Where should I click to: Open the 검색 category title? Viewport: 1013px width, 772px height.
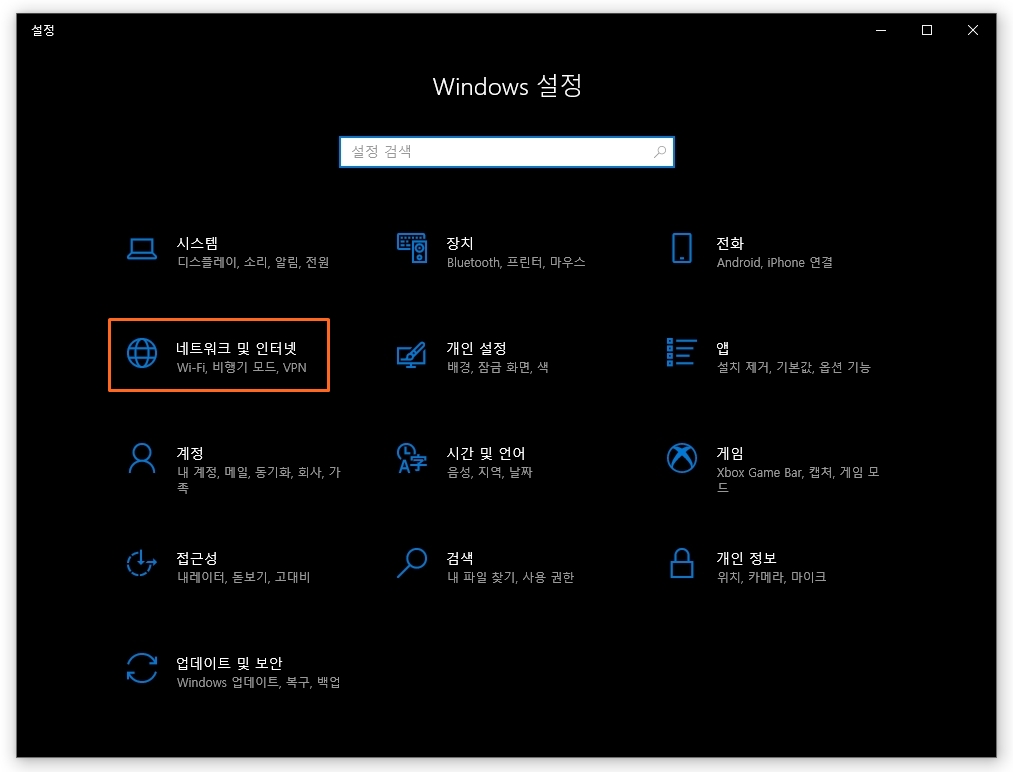(x=459, y=558)
